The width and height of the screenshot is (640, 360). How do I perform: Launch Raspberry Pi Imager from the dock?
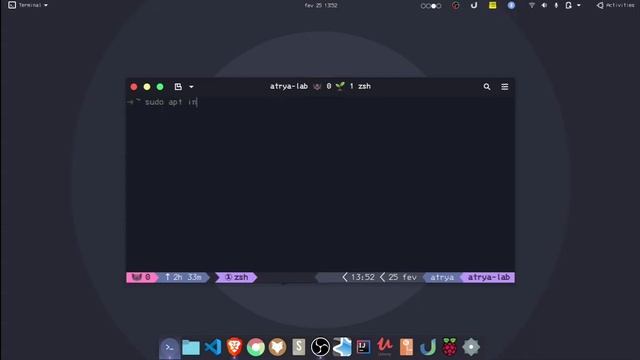[x=449, y=347]
